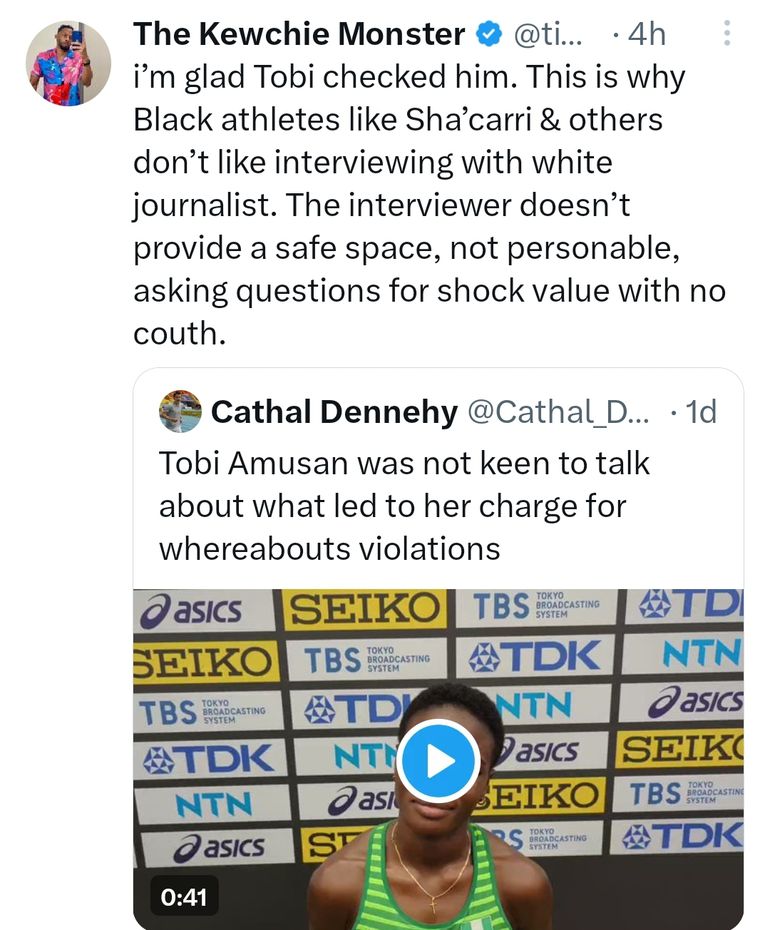This screenshot has height=930, width=770.
Task: Click Cathal Dennehy's small avatar
Action: pyautogui.click(x=180, y=411)
